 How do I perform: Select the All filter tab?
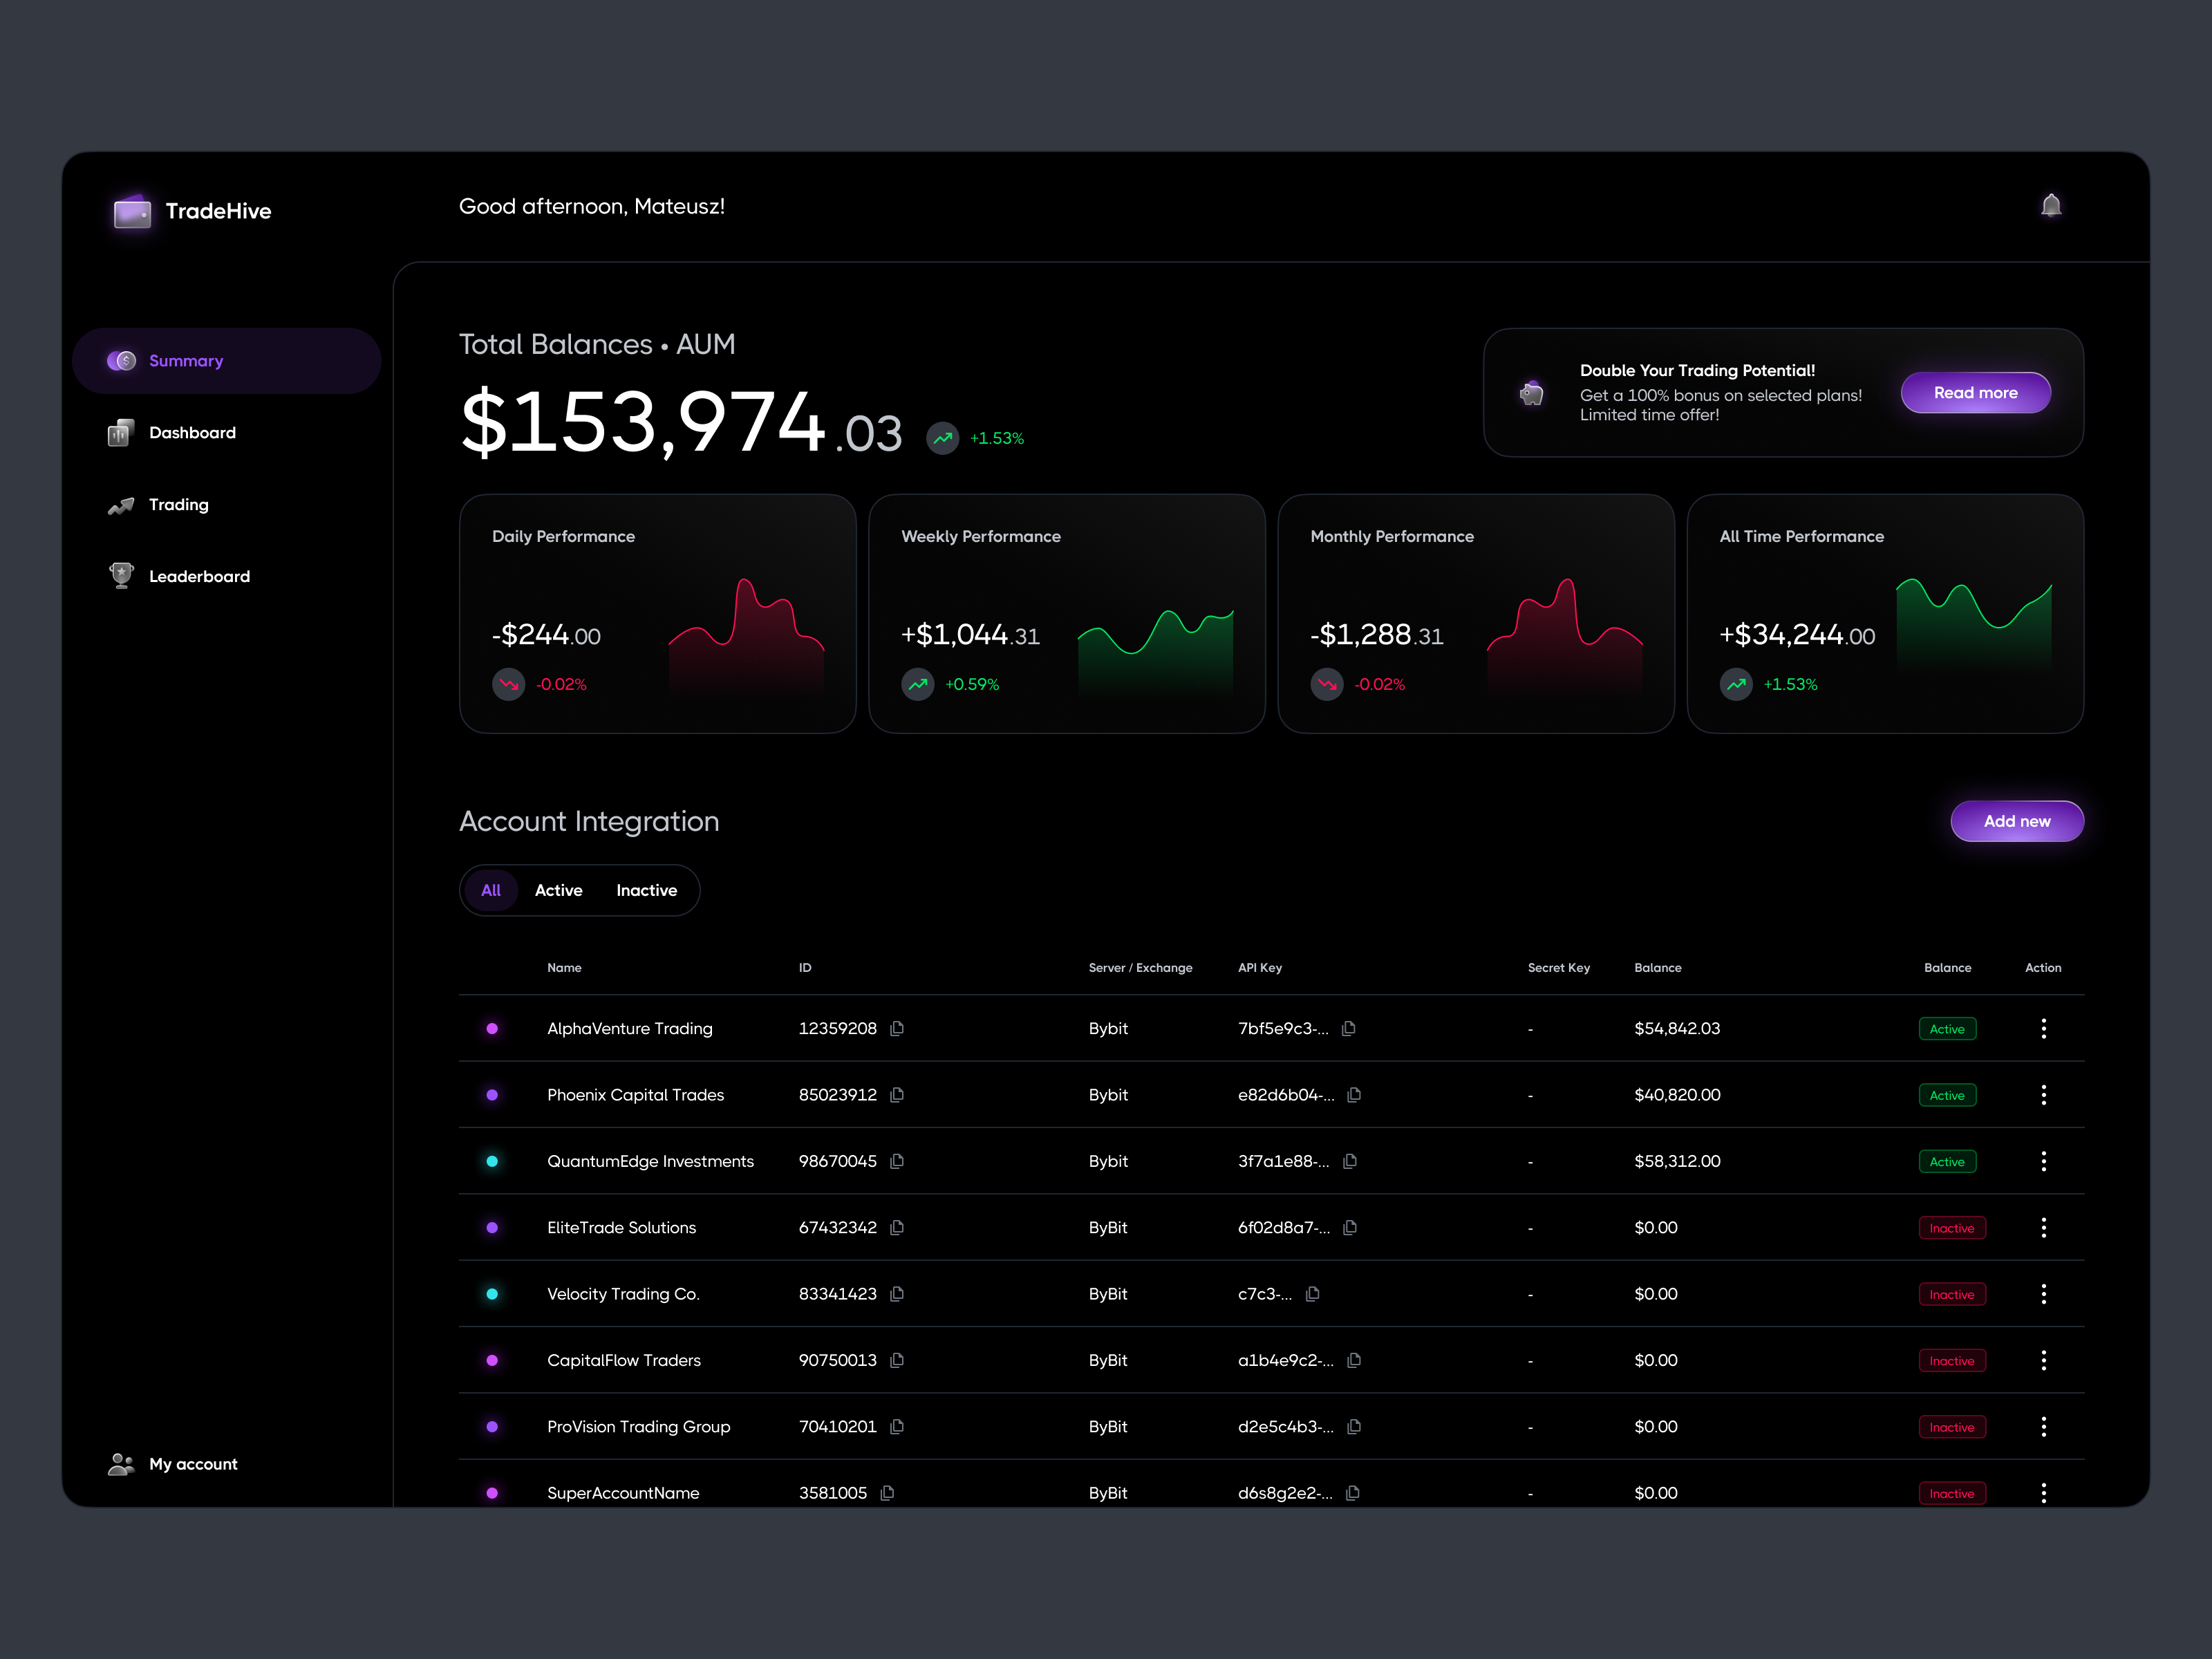491,890
